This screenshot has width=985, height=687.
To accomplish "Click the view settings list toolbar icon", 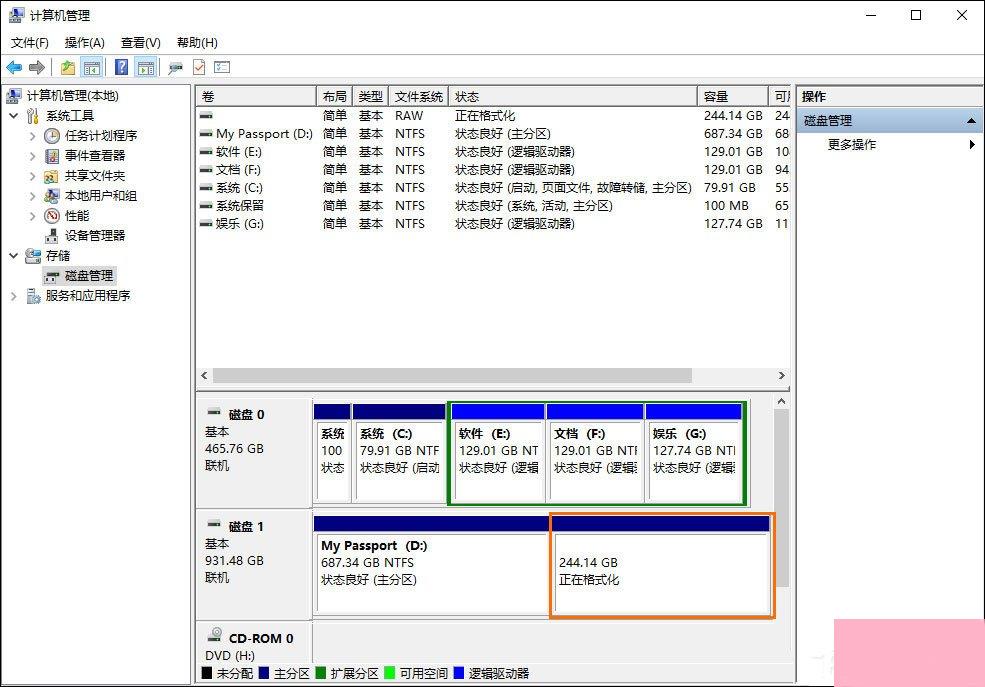I will coord(222,67).
